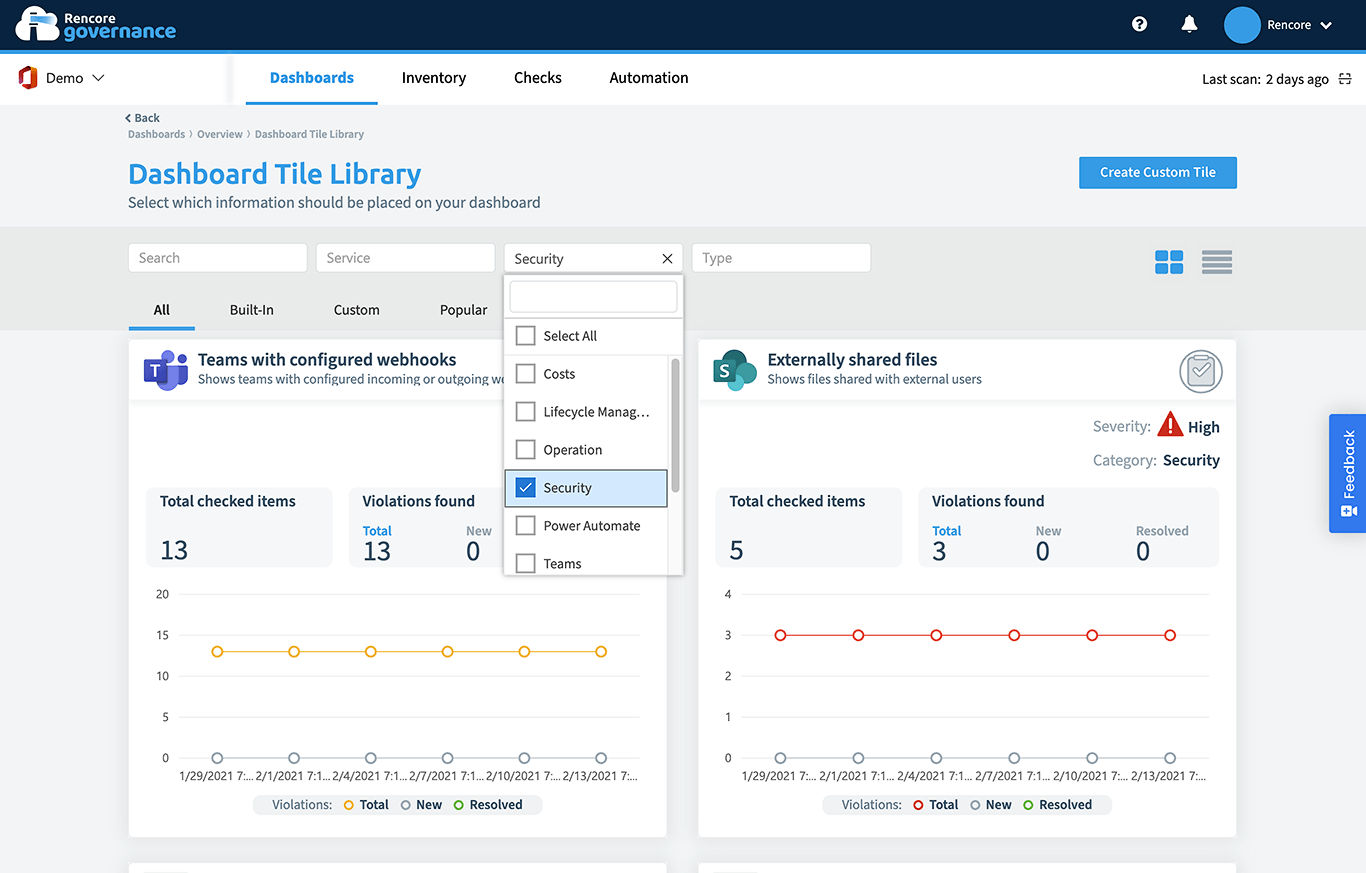Open the notifications bell
This screenshot has height=873, width=1366.
(x=1189, y=25)
